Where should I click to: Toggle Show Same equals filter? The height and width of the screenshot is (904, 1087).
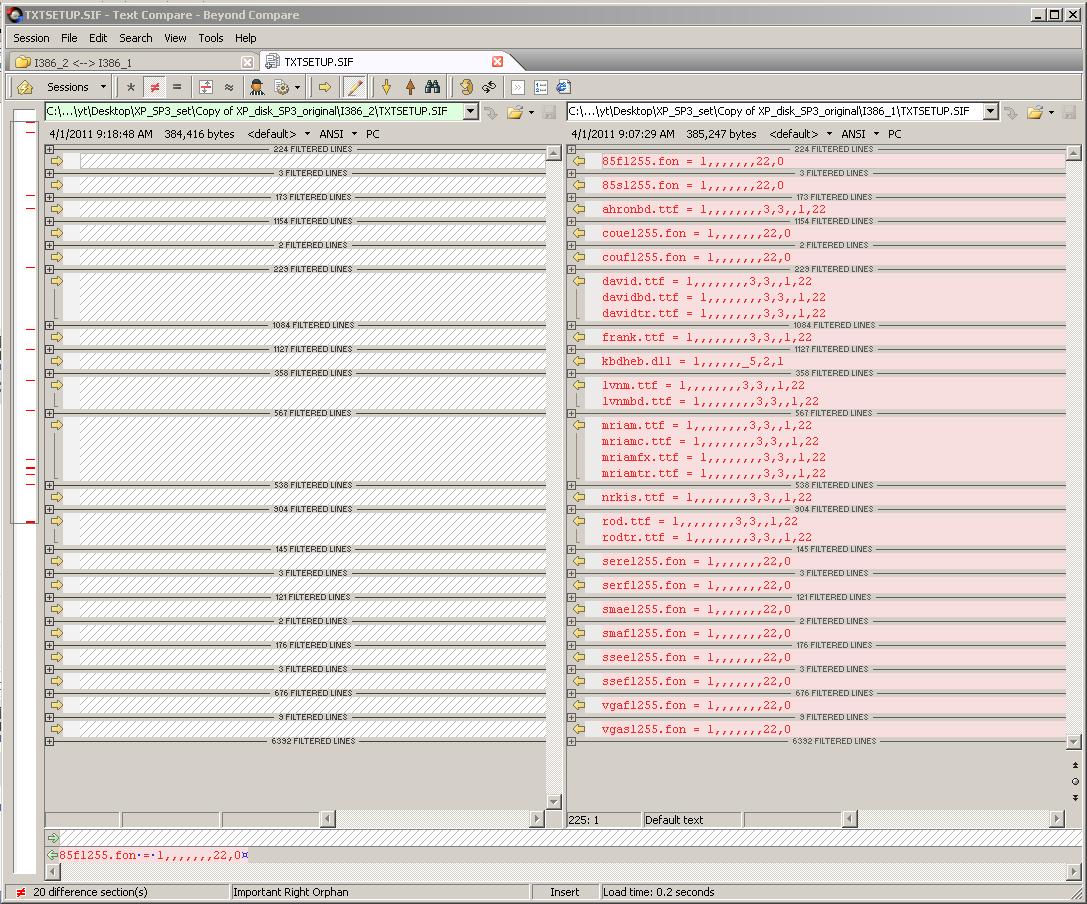[177, 87]
